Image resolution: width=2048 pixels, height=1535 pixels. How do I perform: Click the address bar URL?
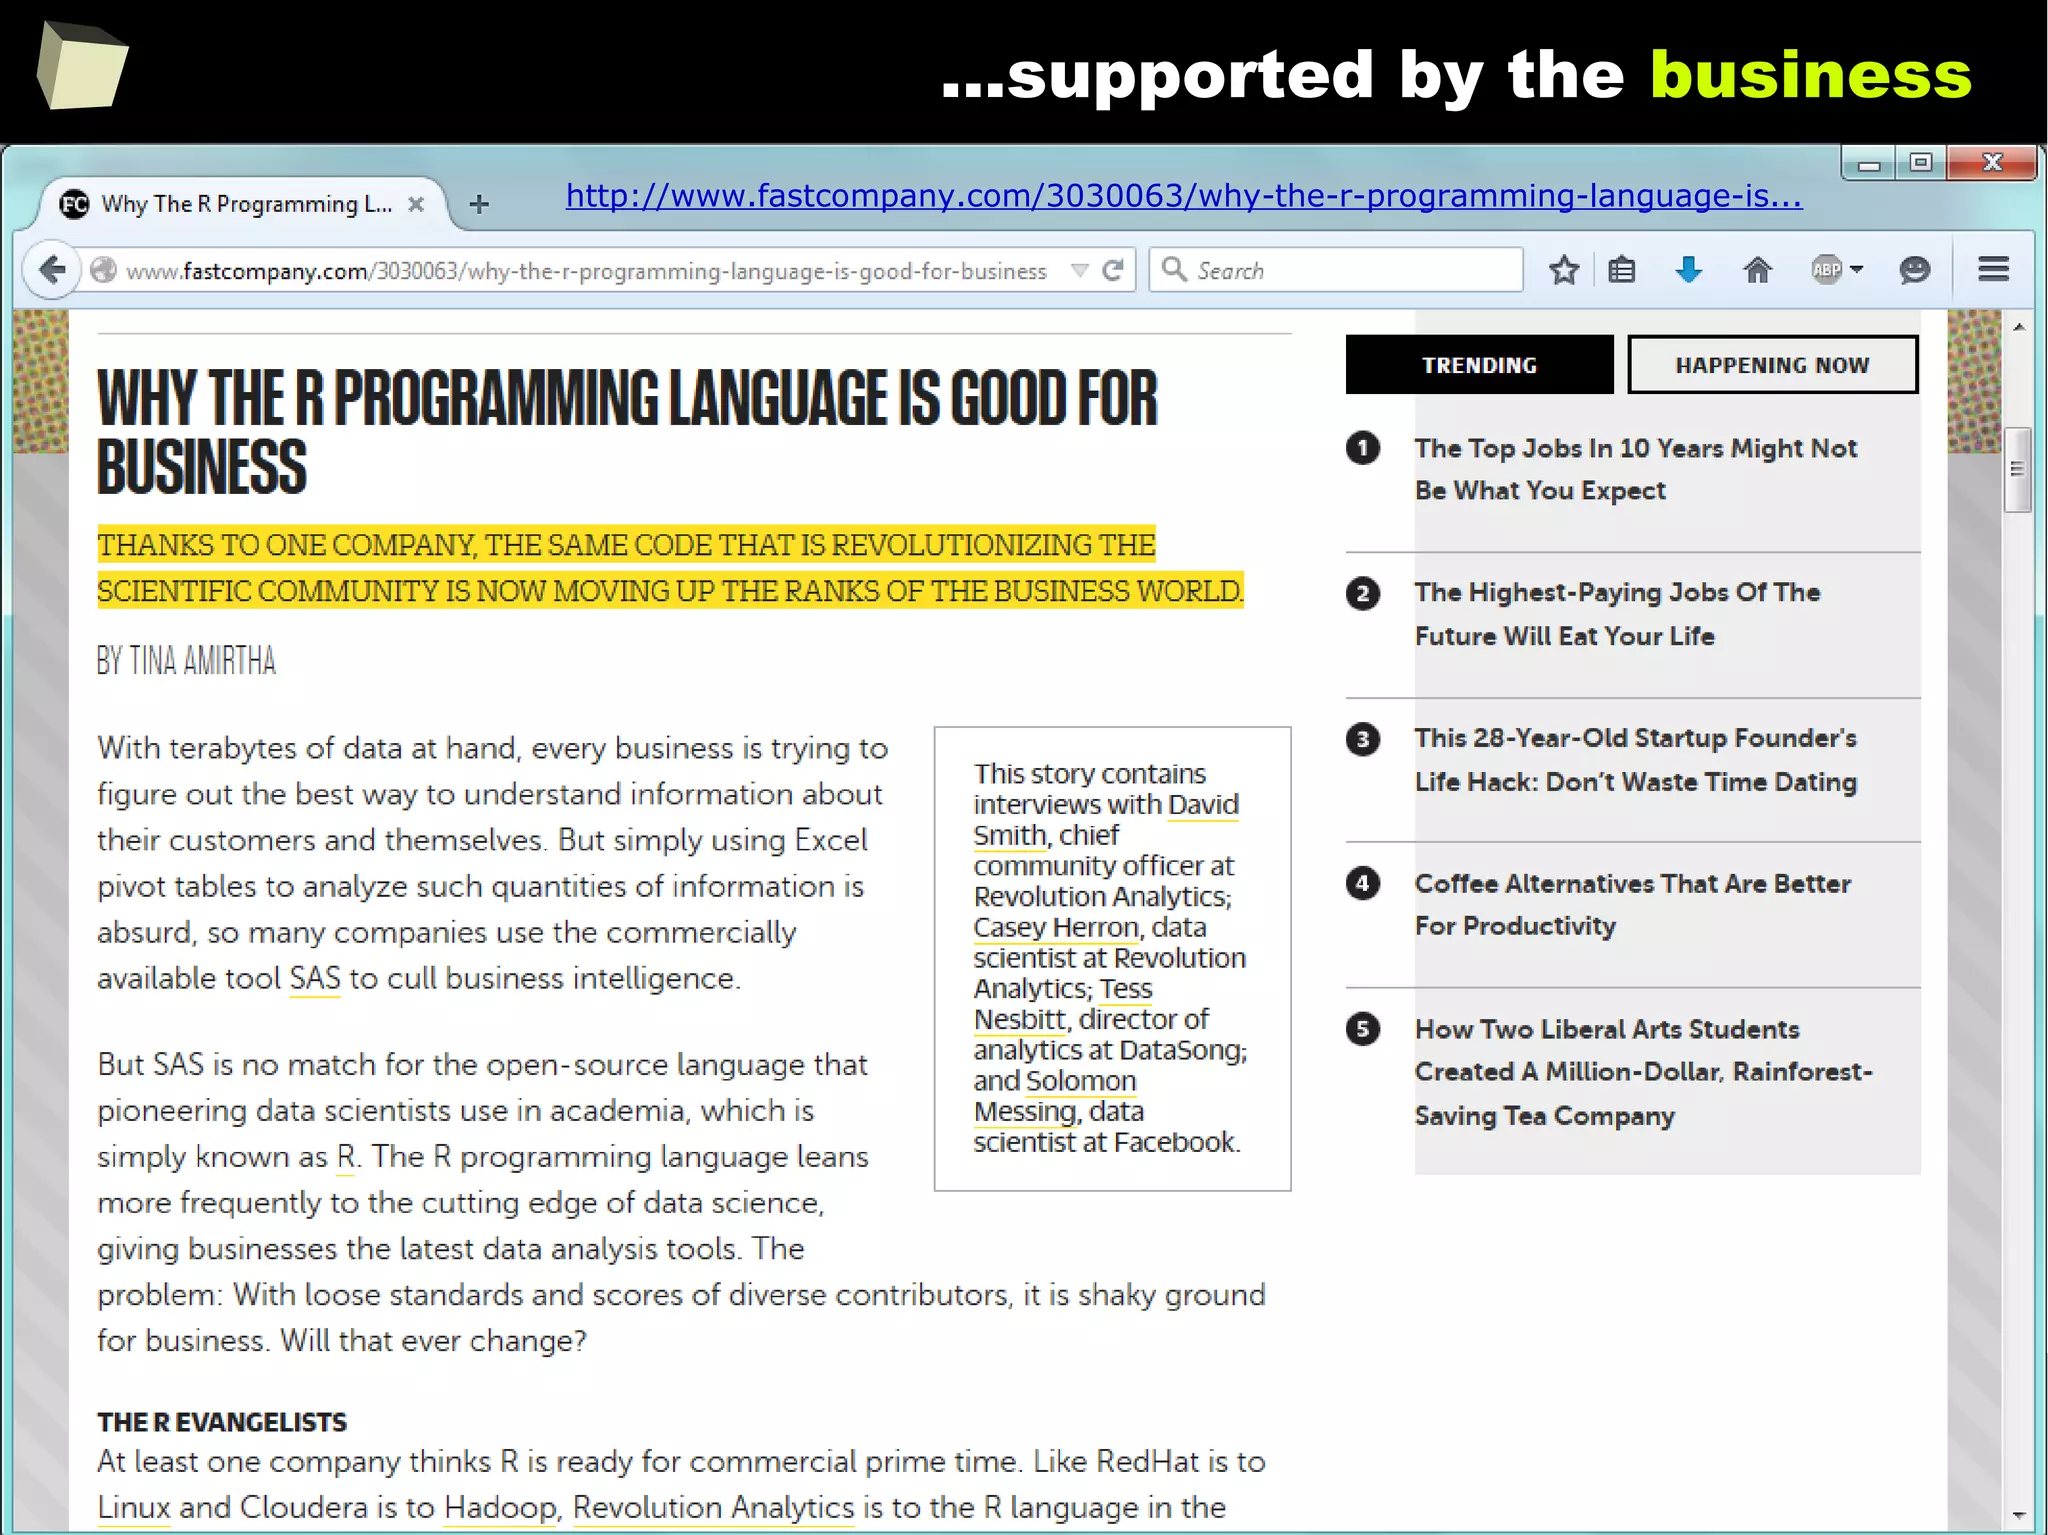tap(585, 271)
